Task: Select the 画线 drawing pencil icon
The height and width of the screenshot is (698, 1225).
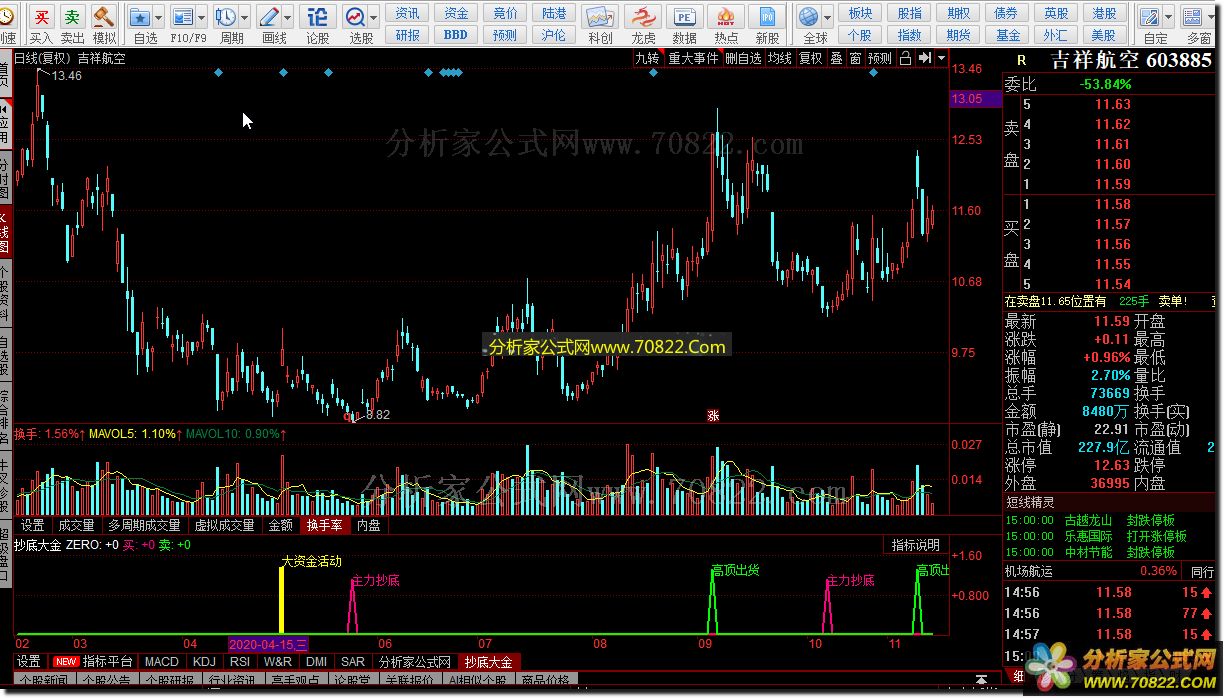Action: click(269, 17)
